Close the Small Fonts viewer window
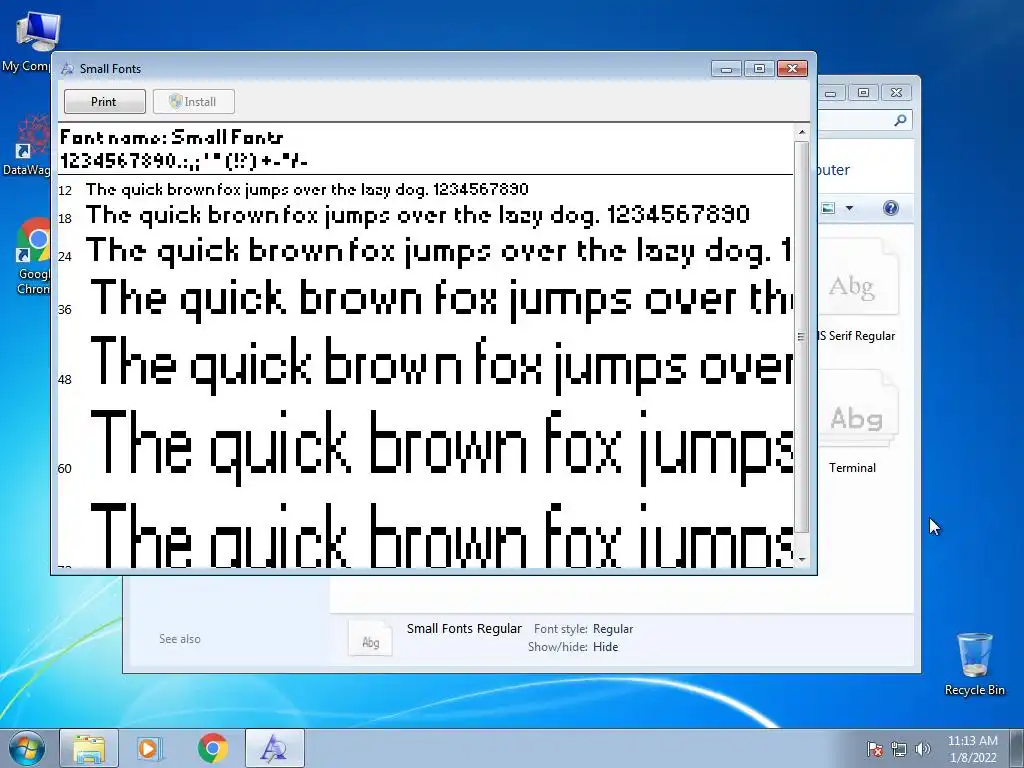 click(x=792, y=69)
